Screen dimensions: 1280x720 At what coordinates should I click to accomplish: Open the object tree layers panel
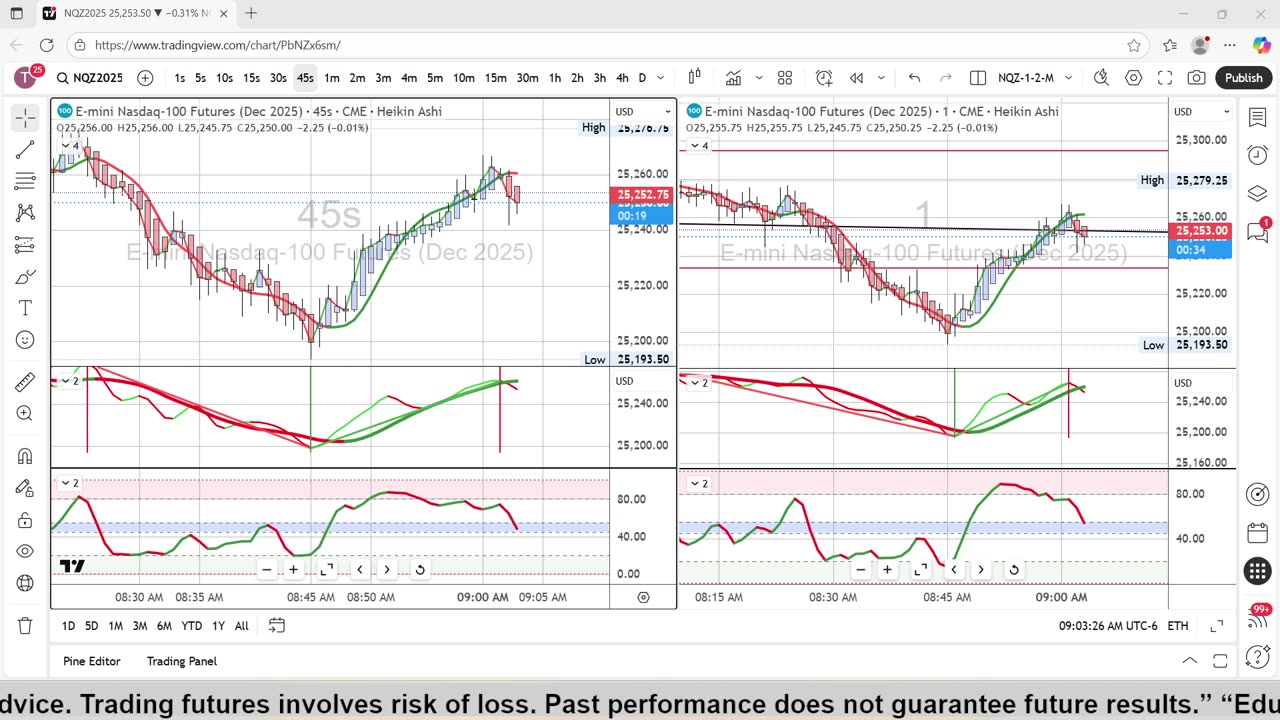click(1258, 193)
